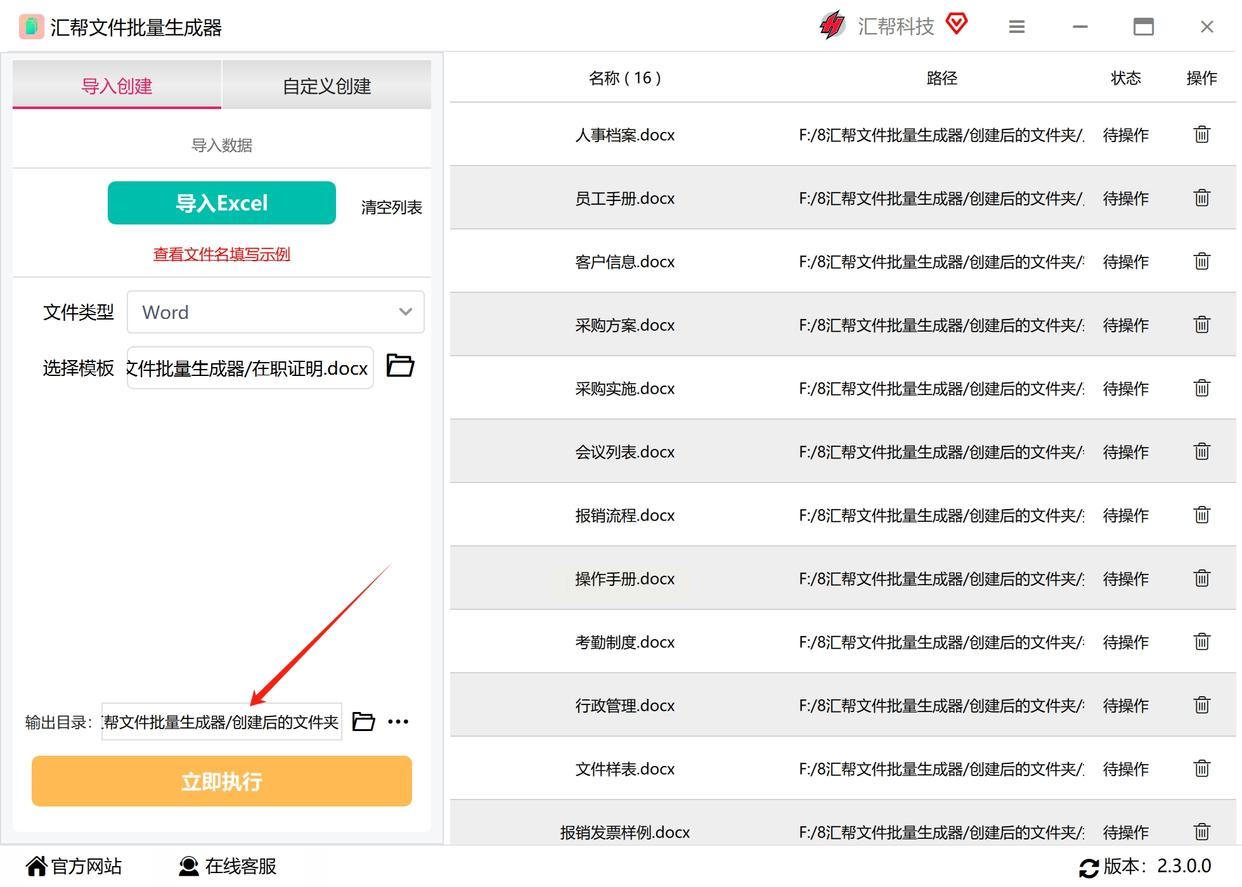The image size is (1242, 887).
Task: Select the 导入创建 tab
Action: 117,86
